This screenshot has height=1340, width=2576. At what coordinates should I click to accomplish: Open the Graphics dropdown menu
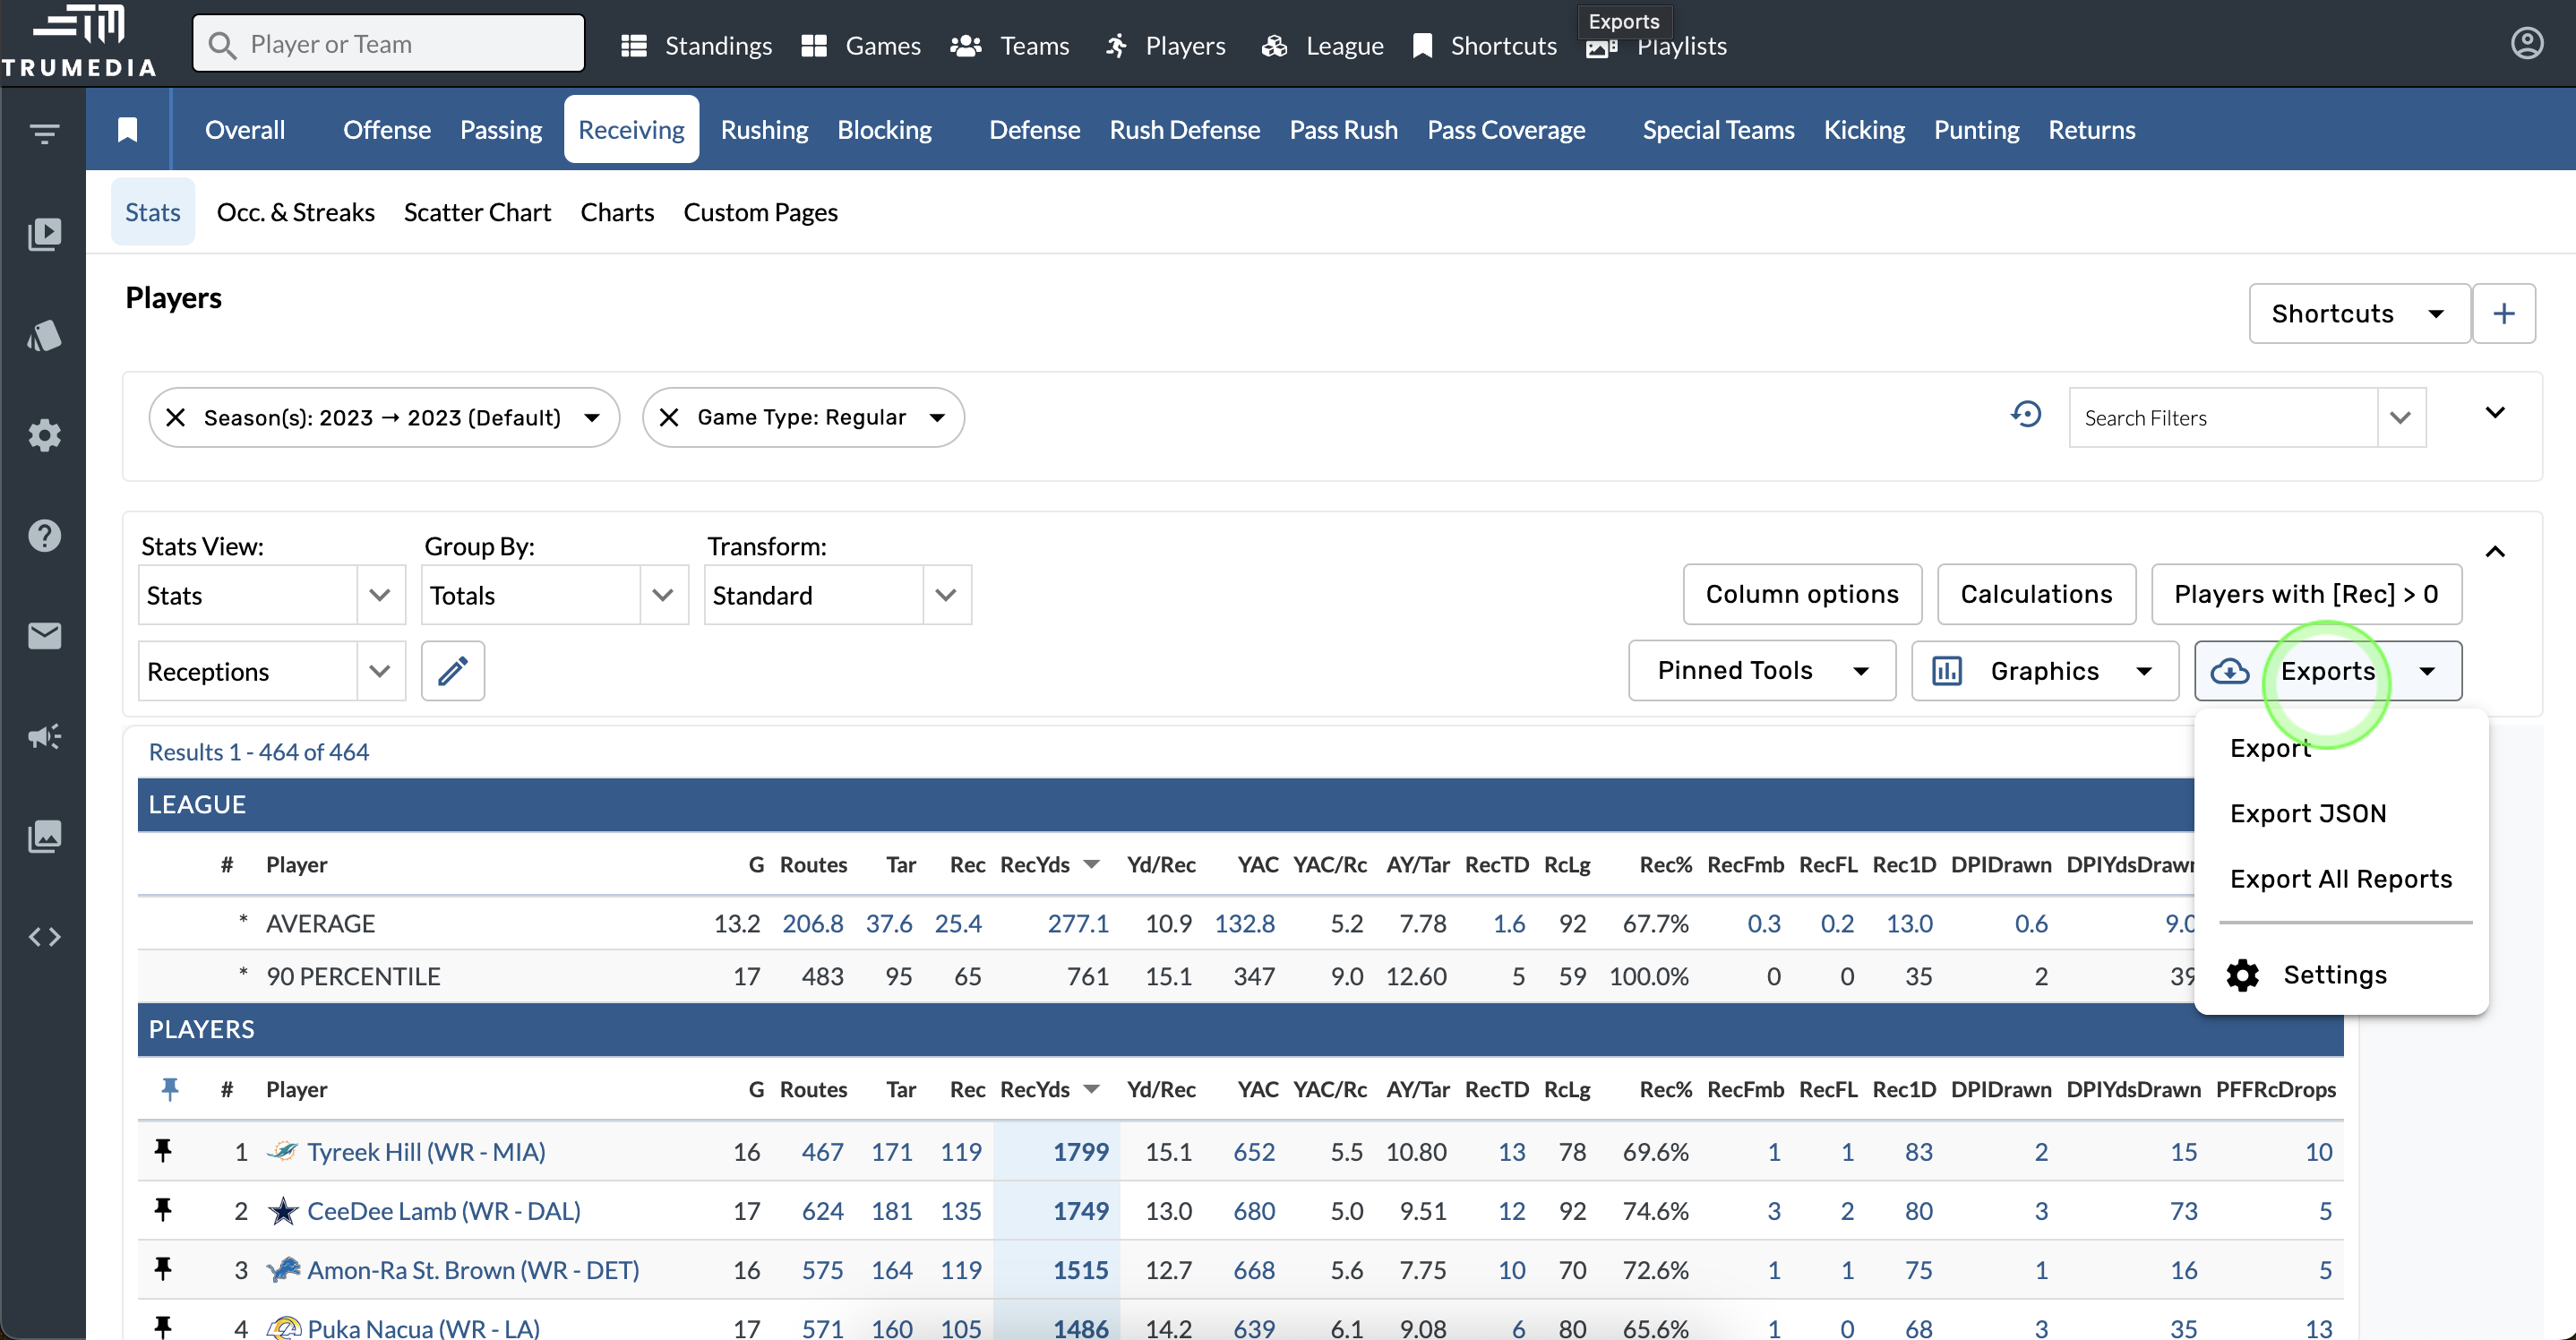2044,671
